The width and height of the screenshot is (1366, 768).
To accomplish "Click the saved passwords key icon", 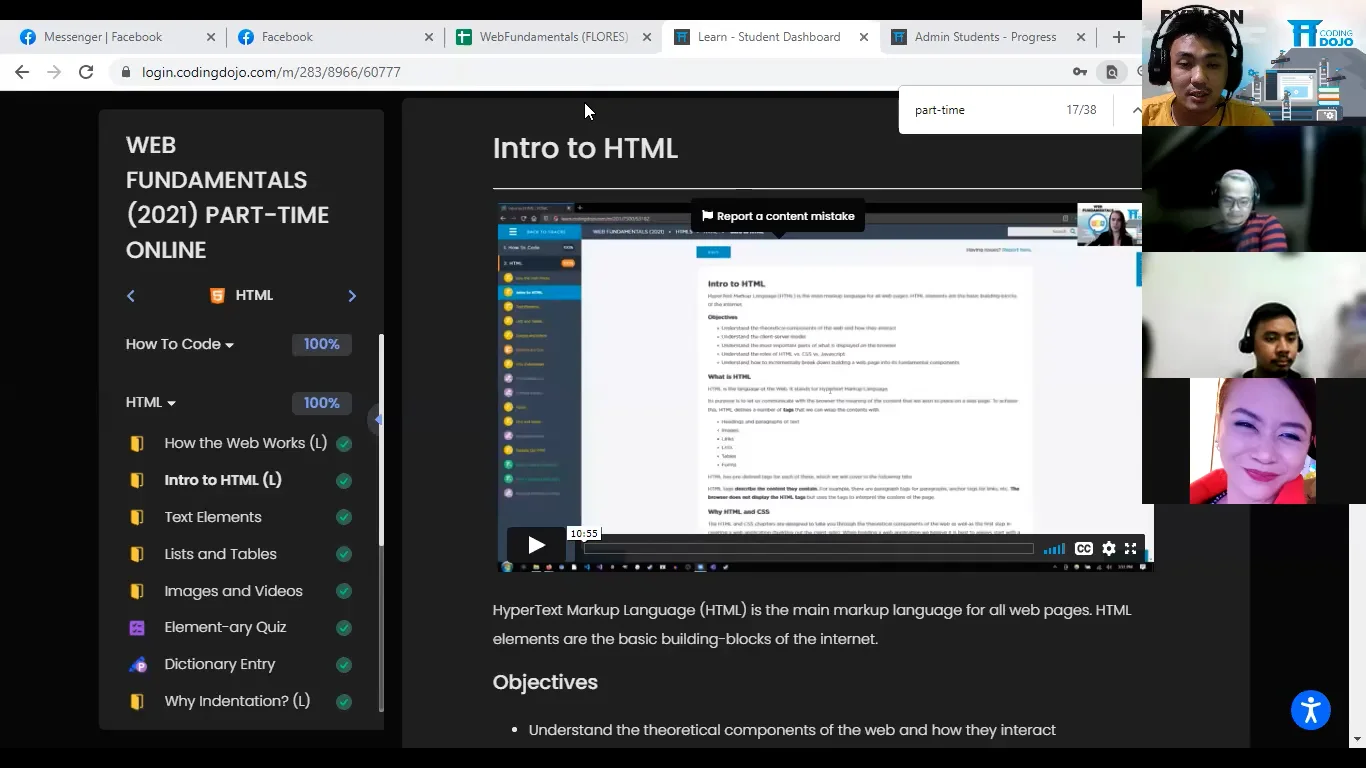I will coord(1080,72).
